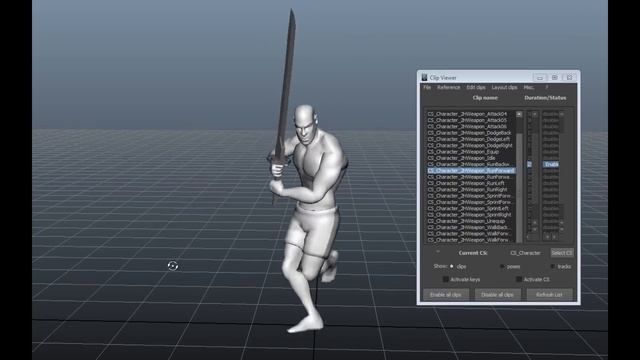Click the Clip Viewer title bar icon
640x360 pixels.
click(x=424, y=77)
